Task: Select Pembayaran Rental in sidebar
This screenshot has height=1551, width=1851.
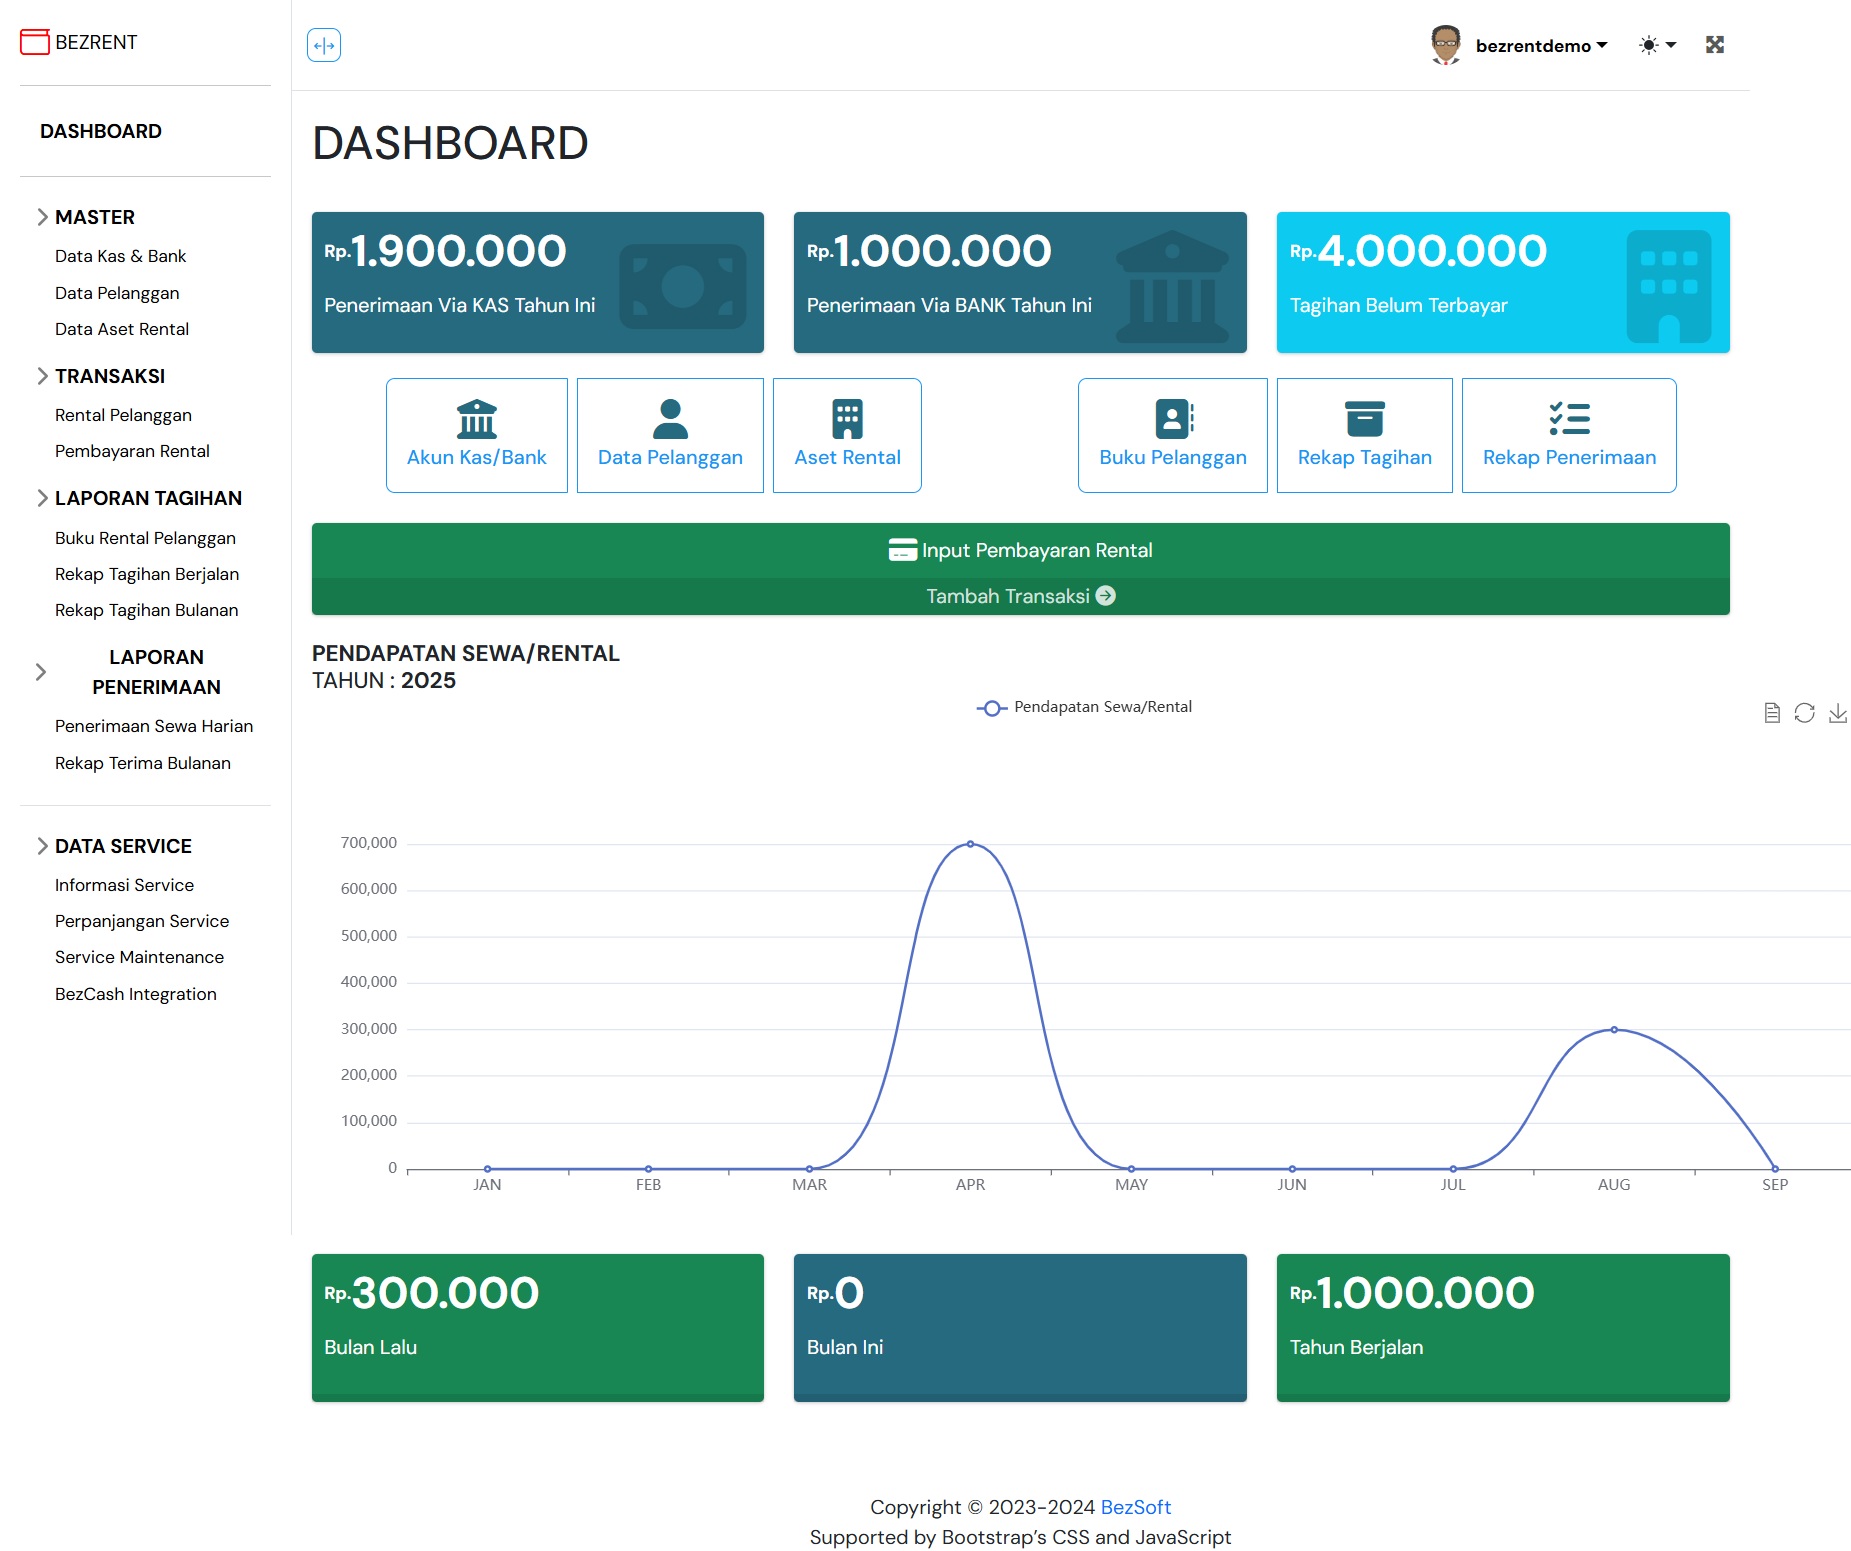Action: tap(132, 451)
